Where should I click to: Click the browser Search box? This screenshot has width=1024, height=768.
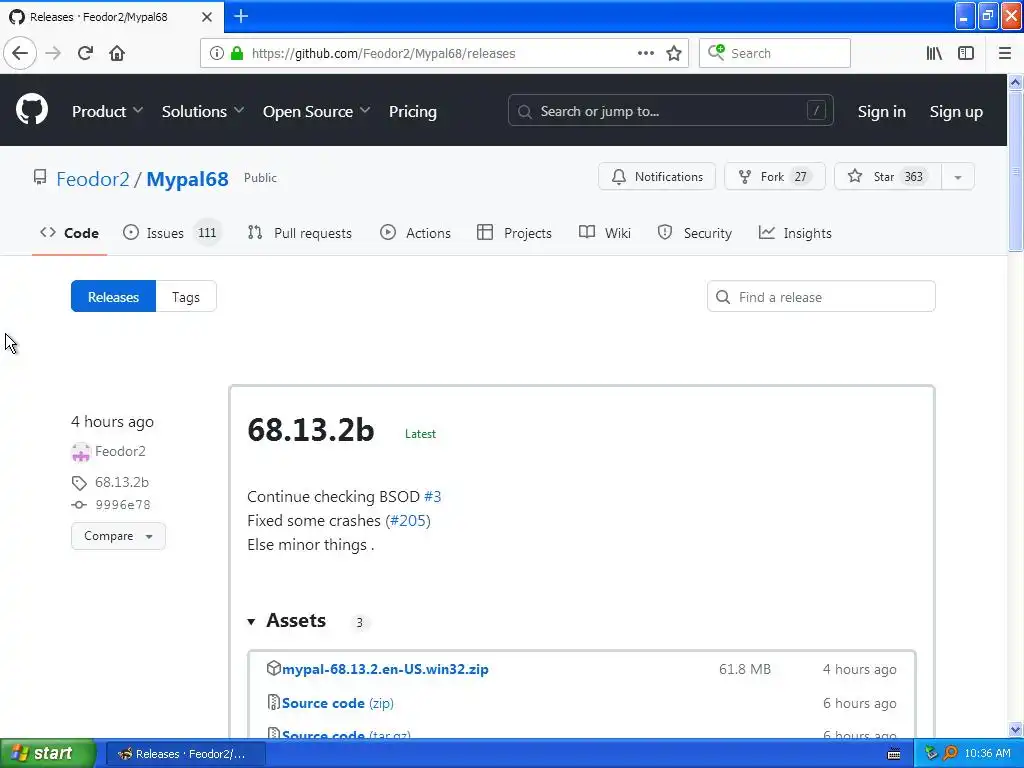(775, 53)
